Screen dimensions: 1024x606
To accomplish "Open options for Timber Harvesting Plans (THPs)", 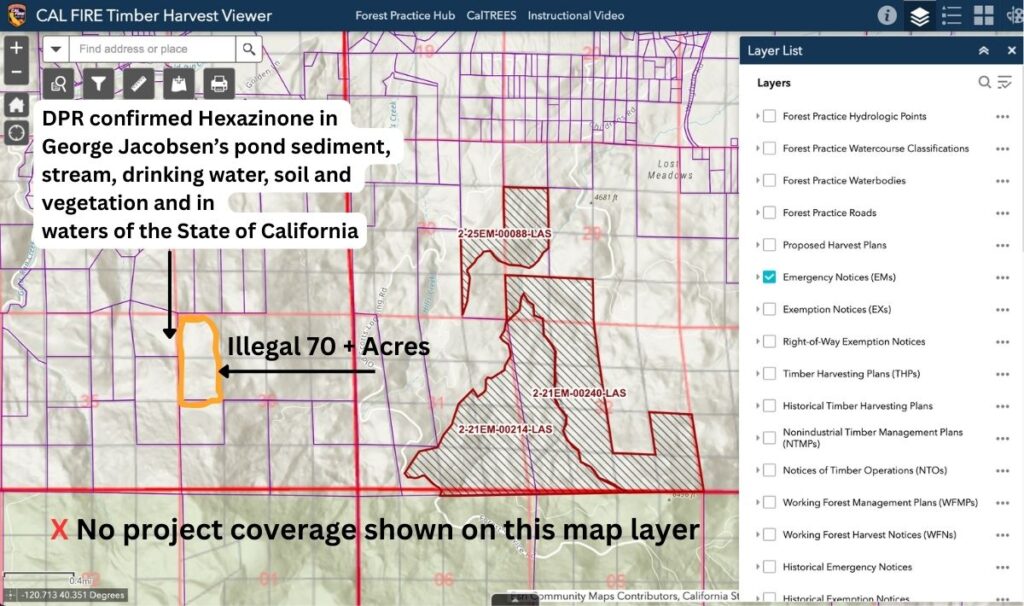I will tap(1002, 374).
